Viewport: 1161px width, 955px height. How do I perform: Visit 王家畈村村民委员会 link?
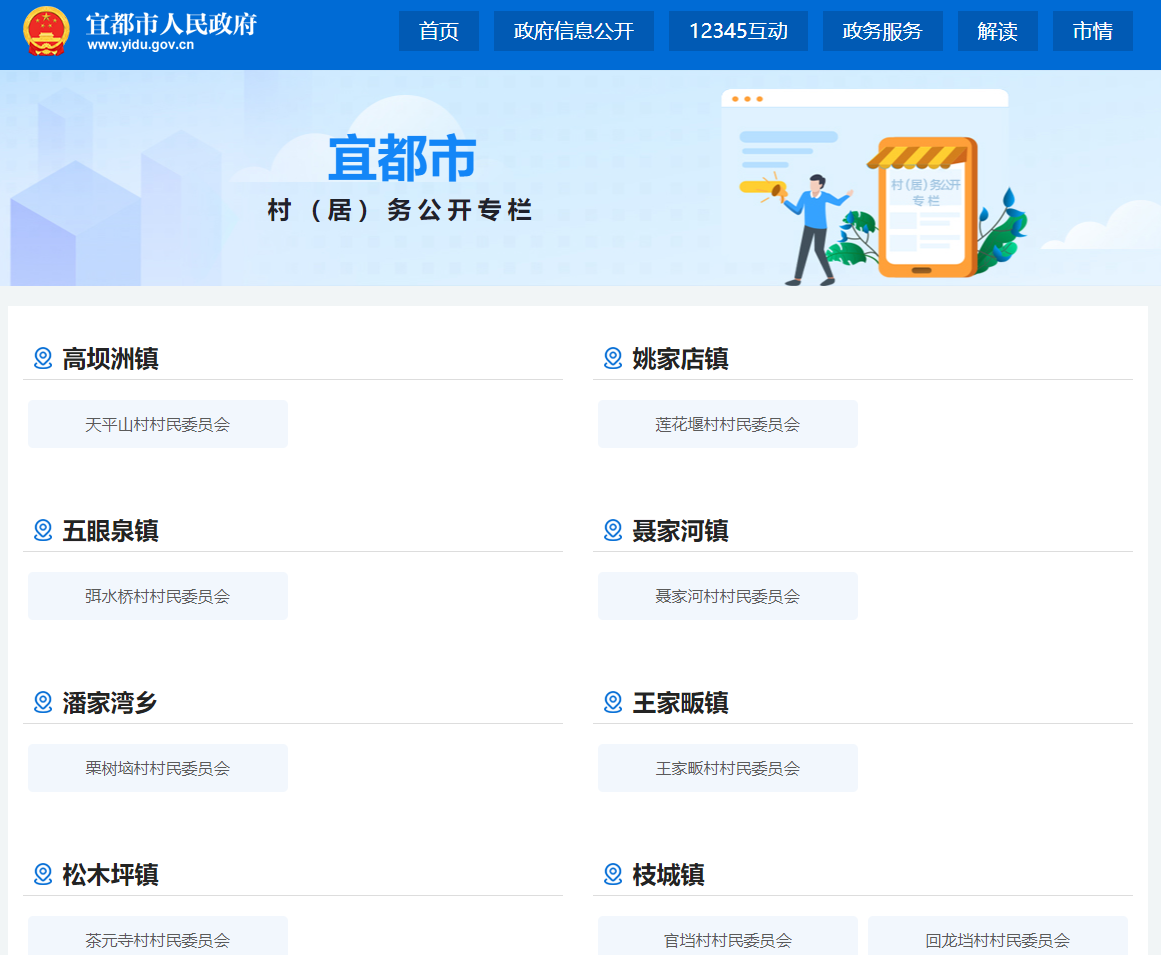click(x=727, y=768)
